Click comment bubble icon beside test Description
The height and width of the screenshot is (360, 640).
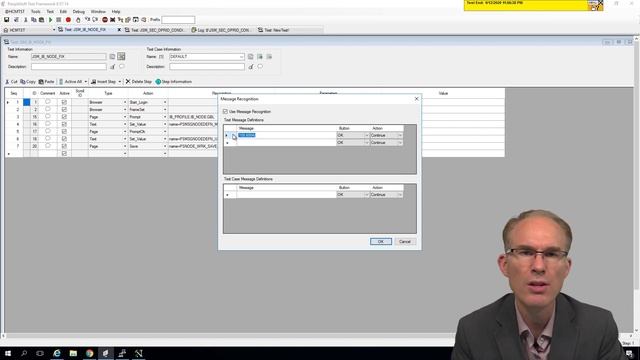click(122, 66)
